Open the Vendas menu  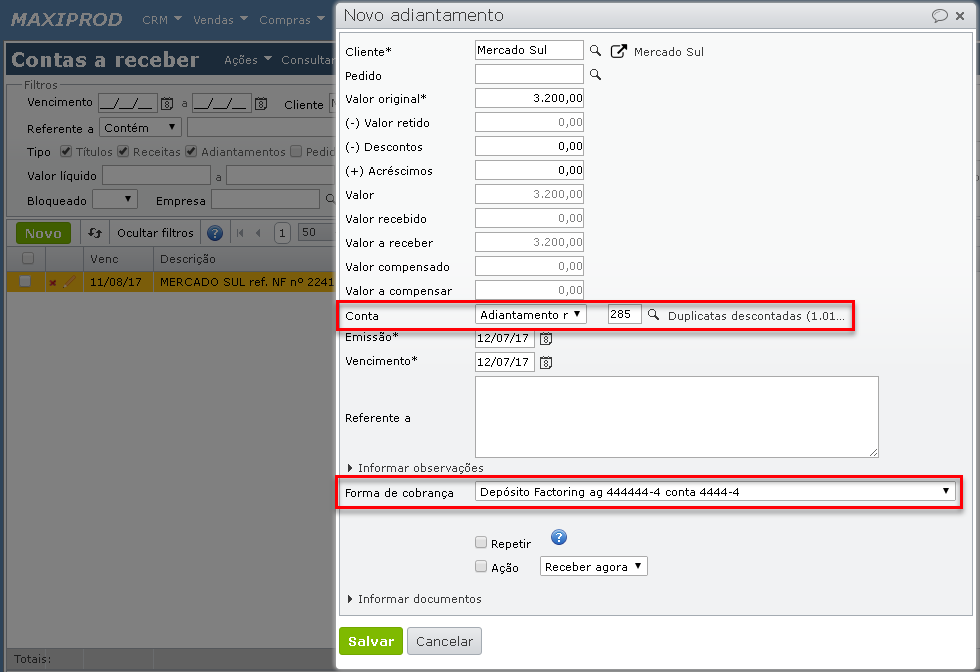click(x=220, y=19)
